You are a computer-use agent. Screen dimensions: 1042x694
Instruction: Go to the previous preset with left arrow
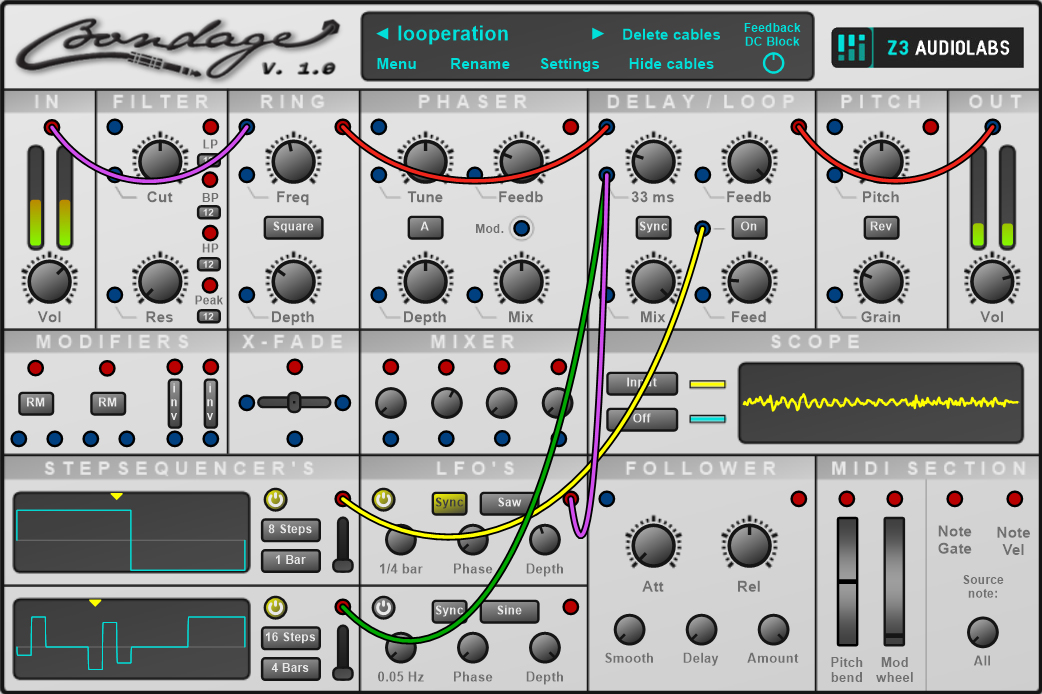click(x=382, y=33)
